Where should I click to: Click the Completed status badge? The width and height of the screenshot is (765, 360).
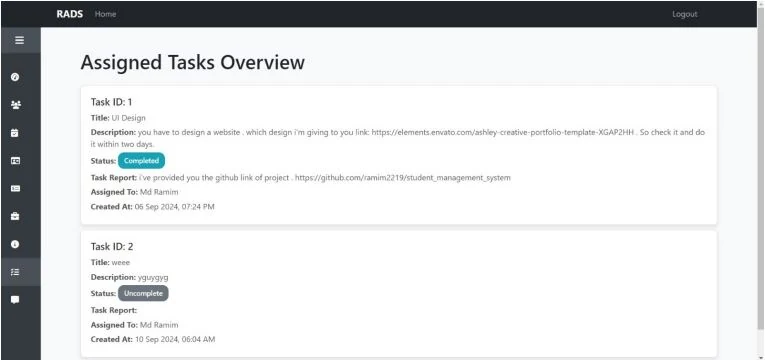141,160
